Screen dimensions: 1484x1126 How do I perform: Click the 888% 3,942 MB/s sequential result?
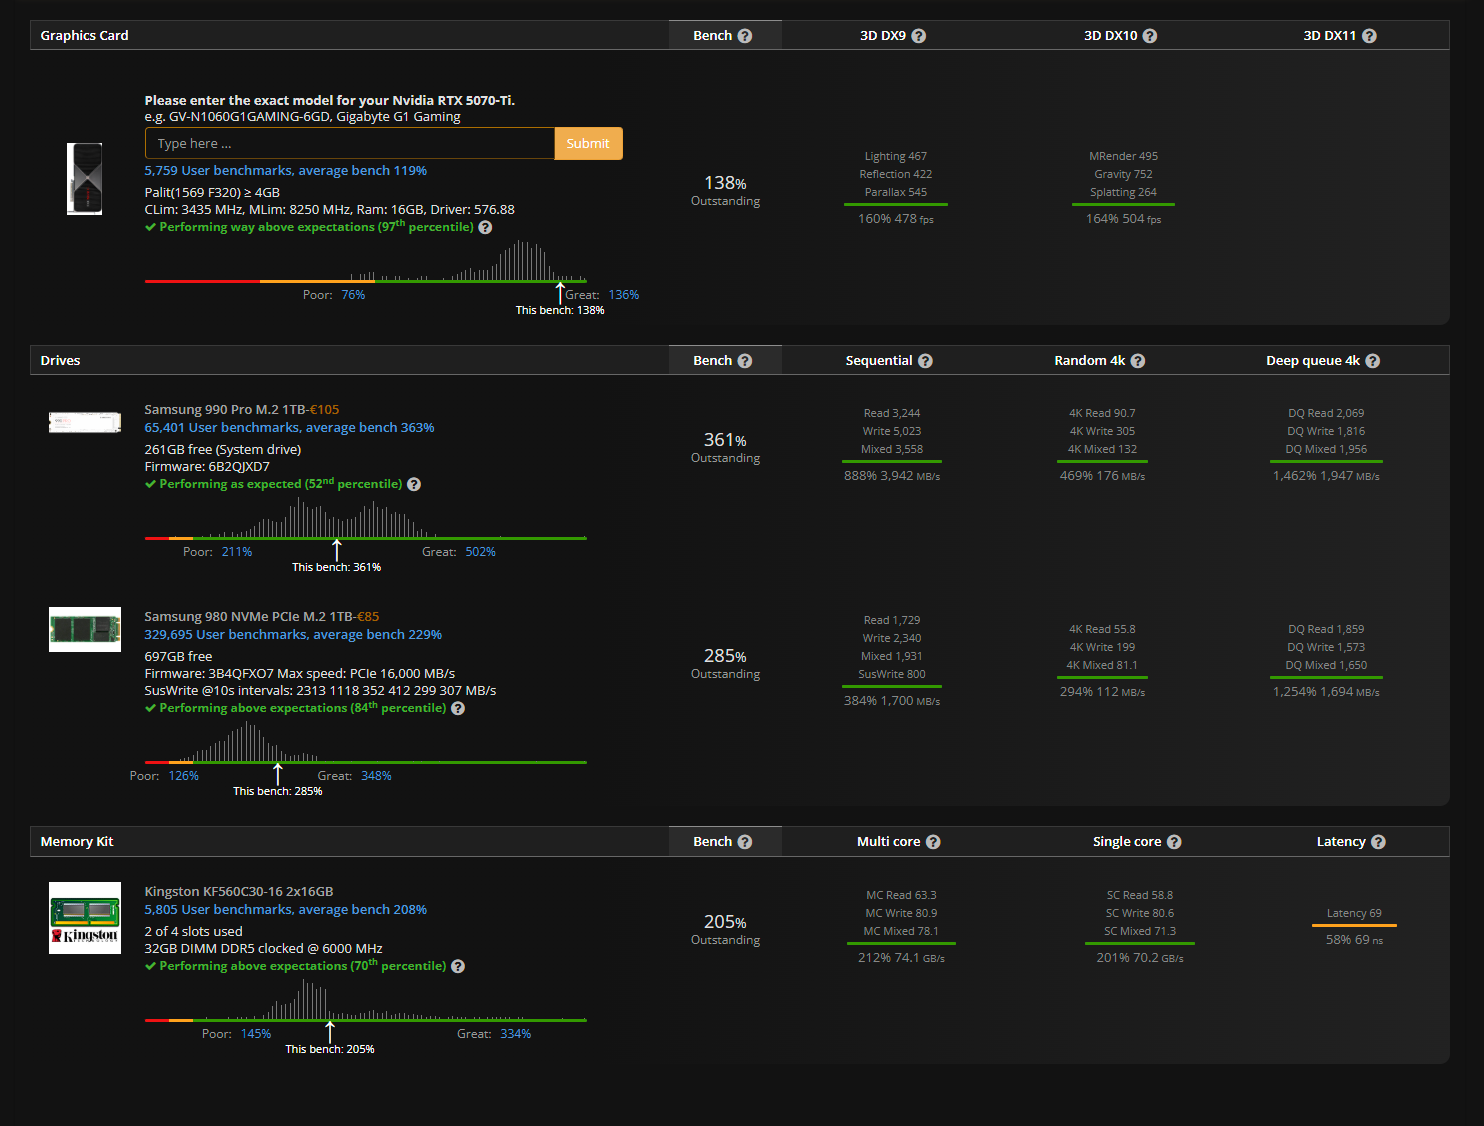(x=892, y=476)
